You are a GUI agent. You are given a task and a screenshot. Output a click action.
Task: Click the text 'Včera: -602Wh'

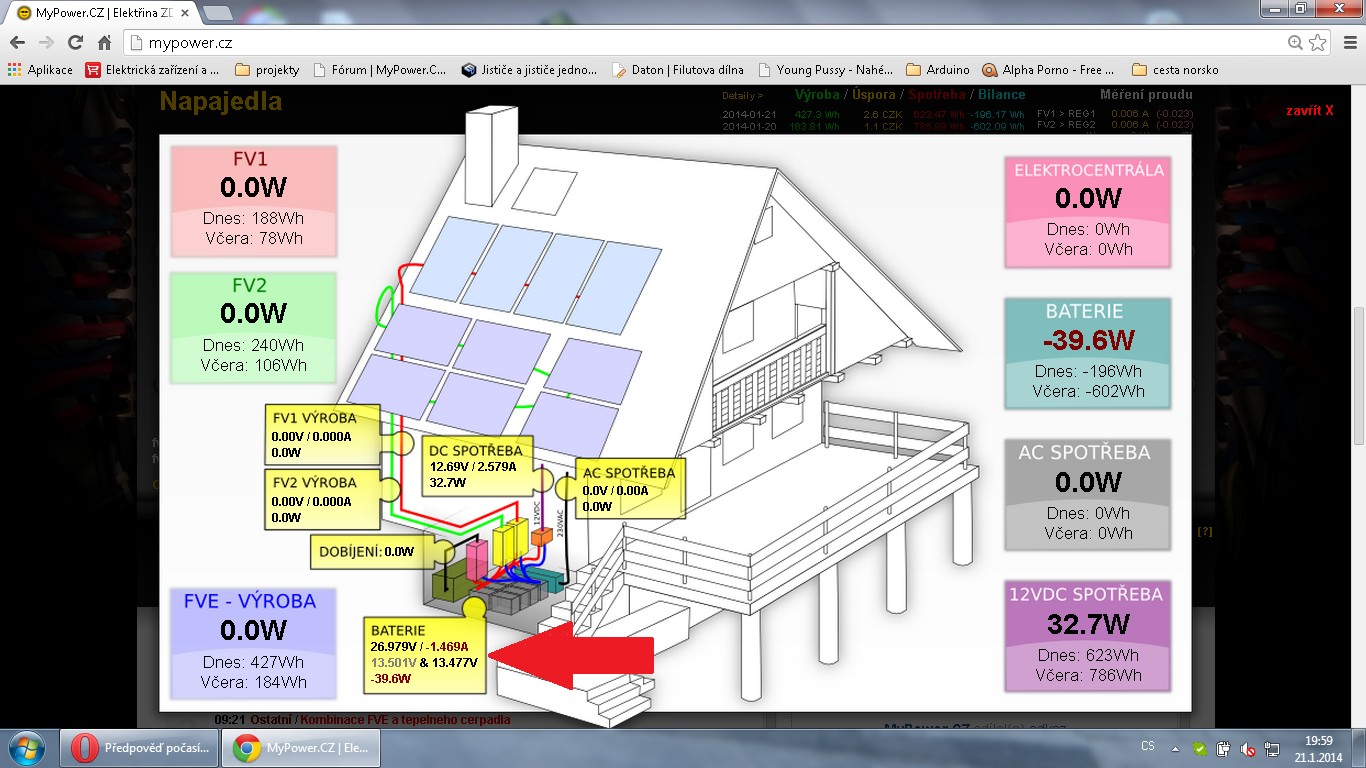coord(1089,391)
